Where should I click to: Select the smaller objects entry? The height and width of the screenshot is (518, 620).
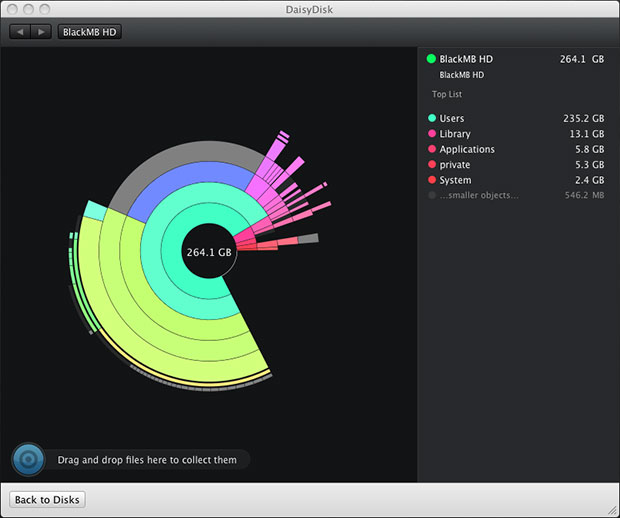pos(516,195)
